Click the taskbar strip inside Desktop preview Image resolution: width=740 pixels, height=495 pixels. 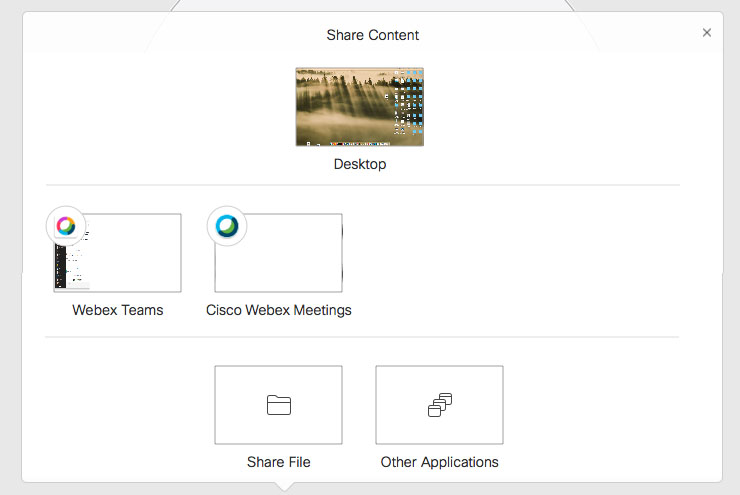[x=359, y=144]
